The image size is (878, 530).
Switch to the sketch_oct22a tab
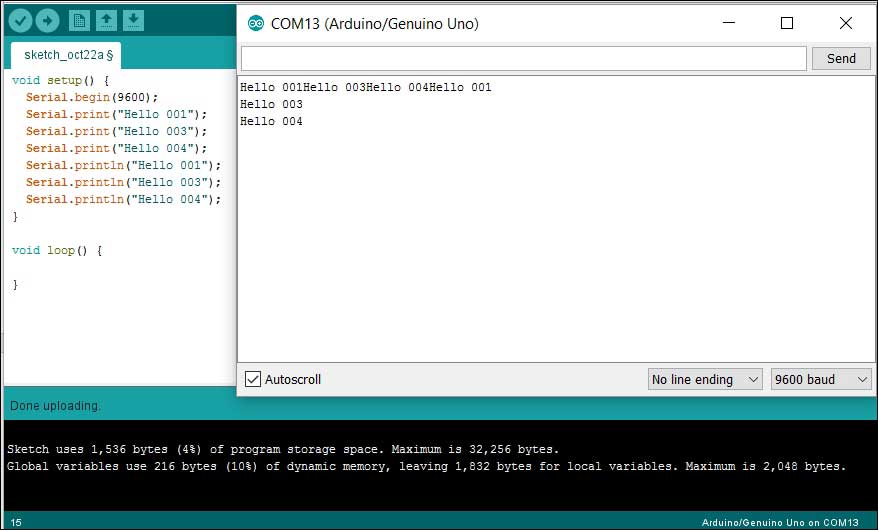(68, 54)
